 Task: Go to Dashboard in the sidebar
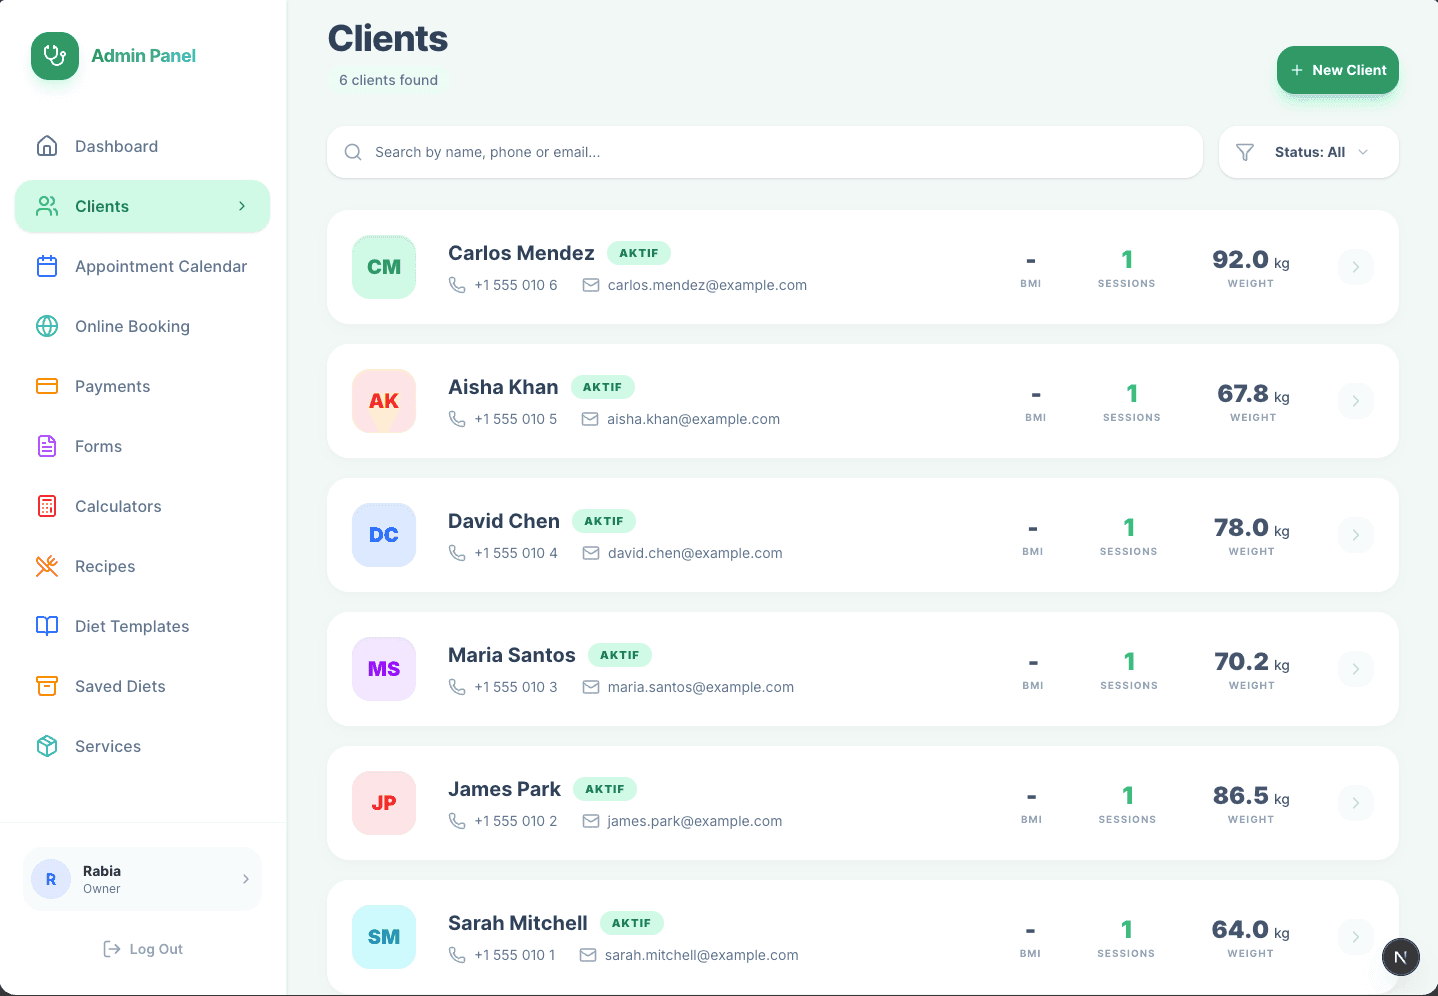pyautogui.click(x=142, y=146)
